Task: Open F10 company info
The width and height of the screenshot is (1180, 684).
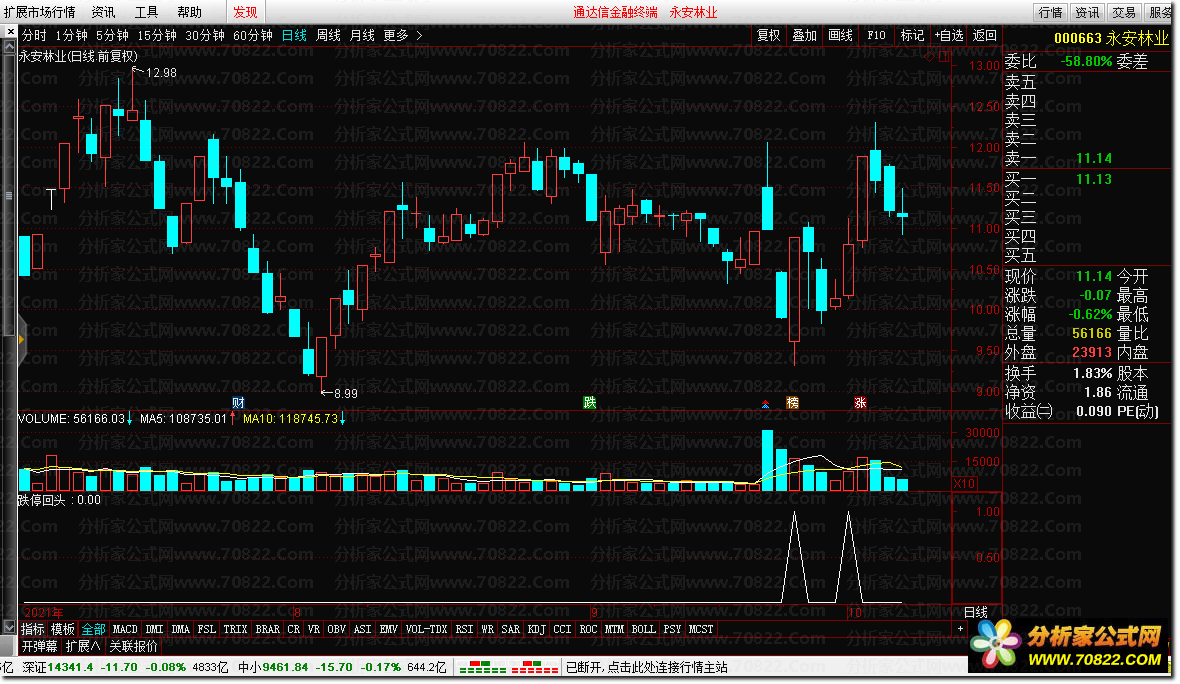Action: click(876, 35)
